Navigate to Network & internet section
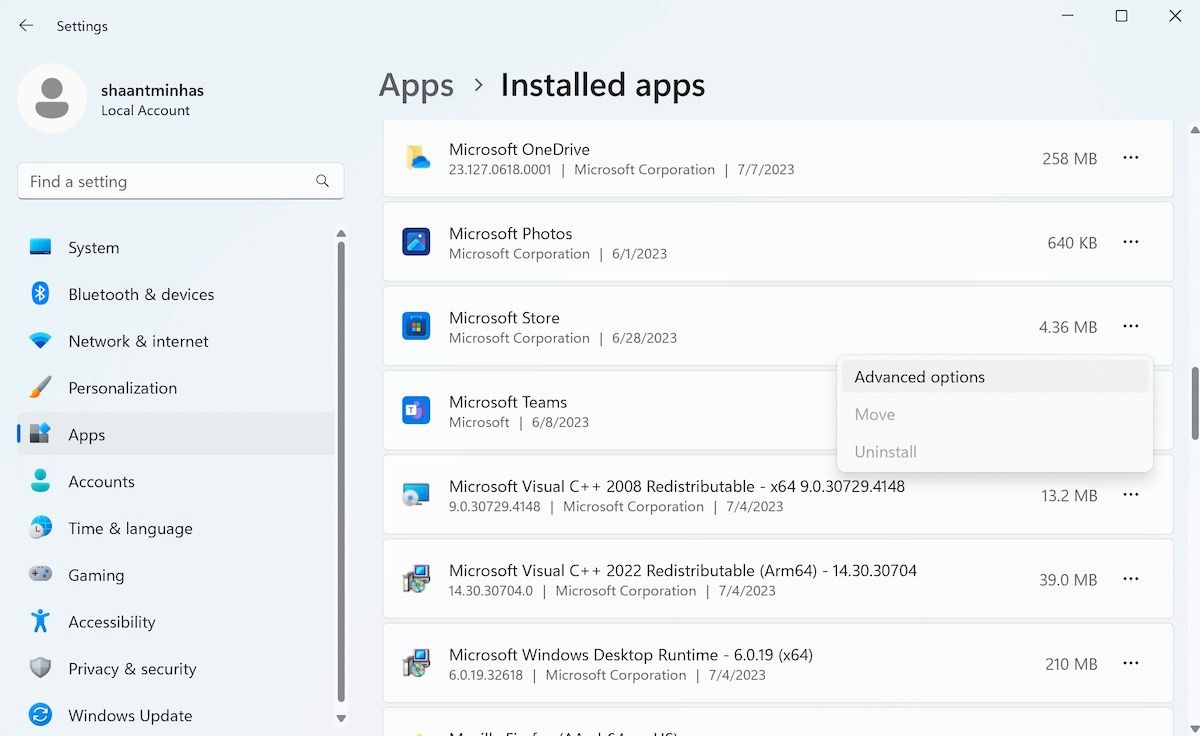 pyautogui.click(x=138, y=341)
